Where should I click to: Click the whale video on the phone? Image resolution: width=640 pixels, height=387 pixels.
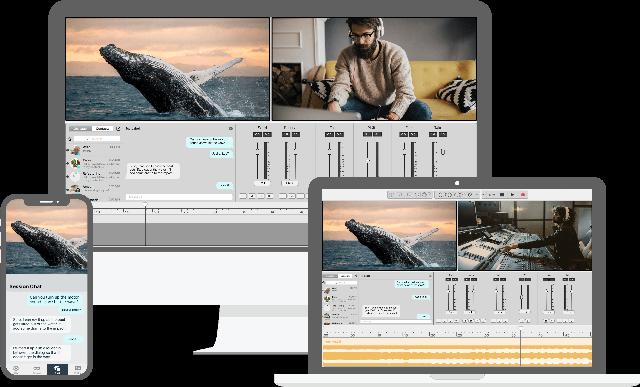pyautogui.click(x=47, y=237)
